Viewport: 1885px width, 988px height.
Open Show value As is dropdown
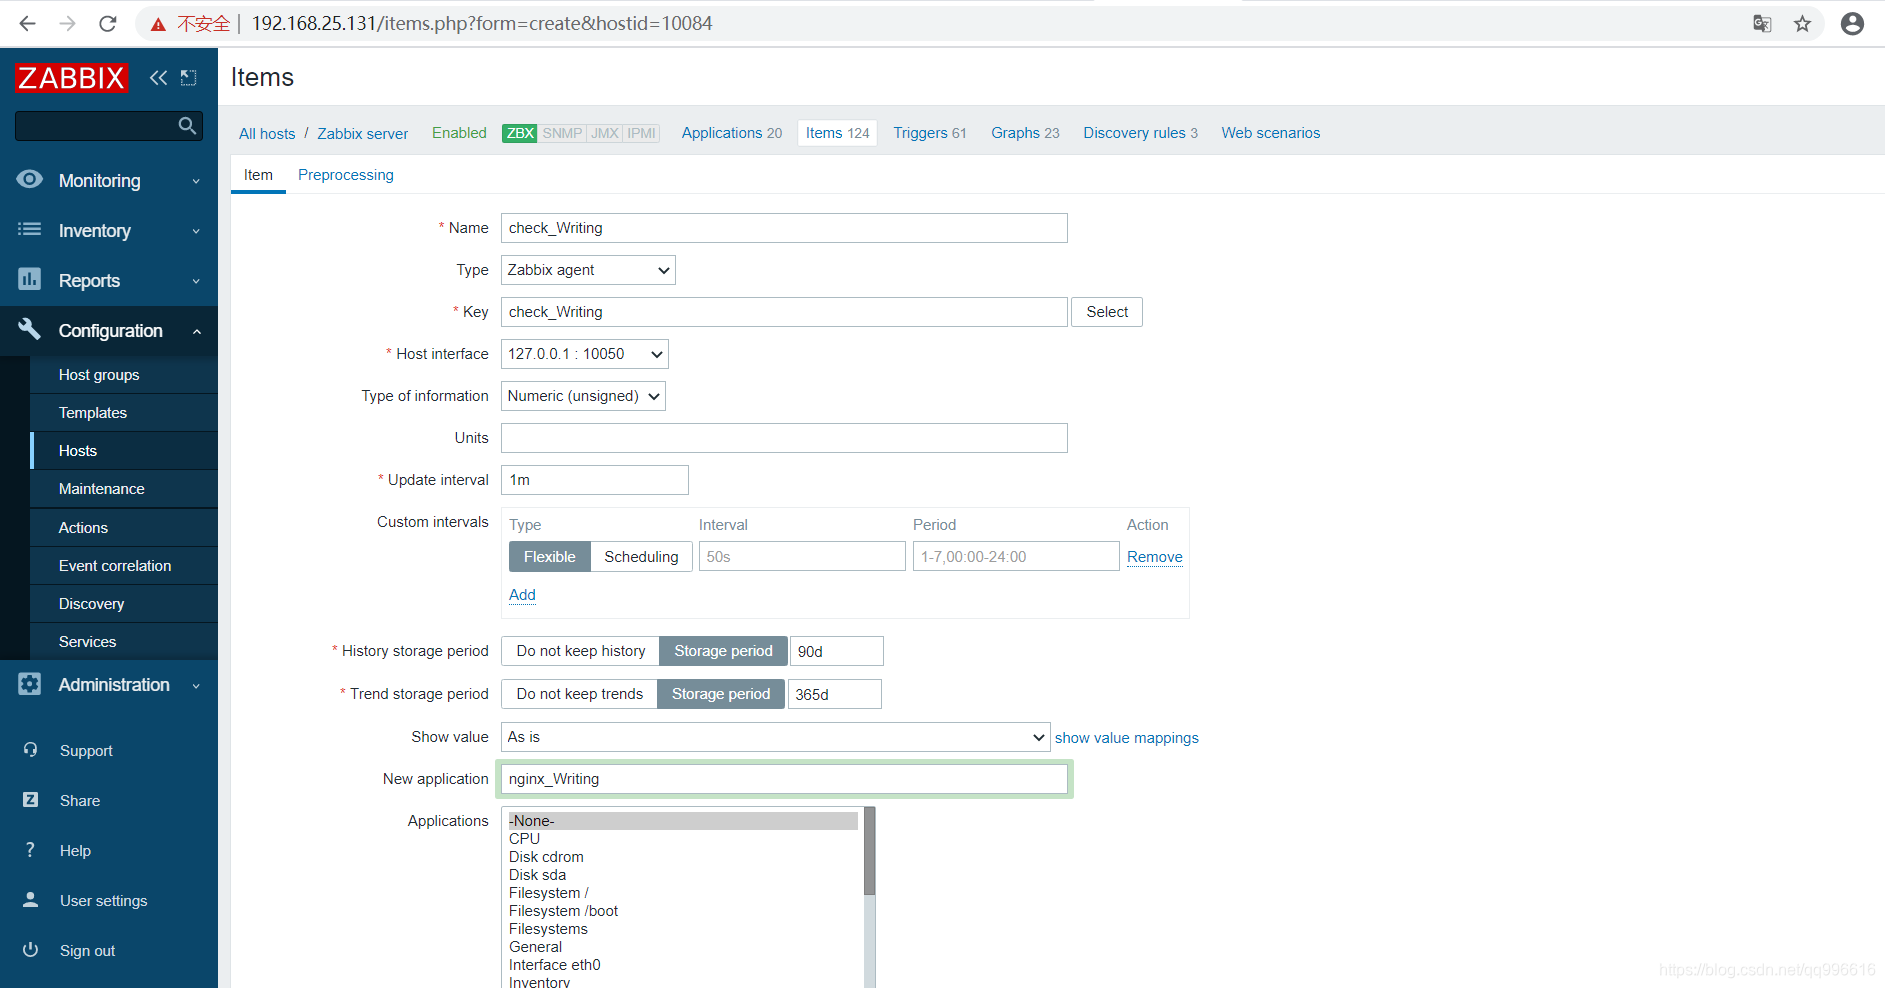coord(775,737)
